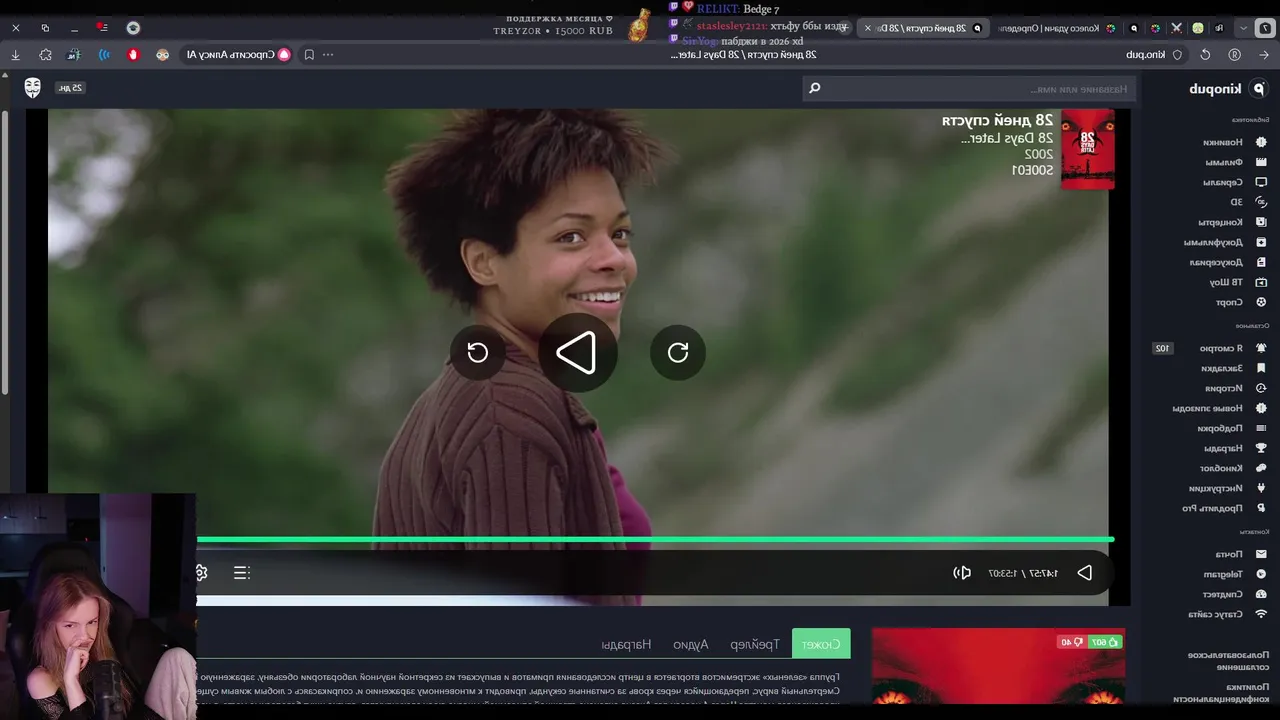Open the Telegram contact icon

[1261, 574]
